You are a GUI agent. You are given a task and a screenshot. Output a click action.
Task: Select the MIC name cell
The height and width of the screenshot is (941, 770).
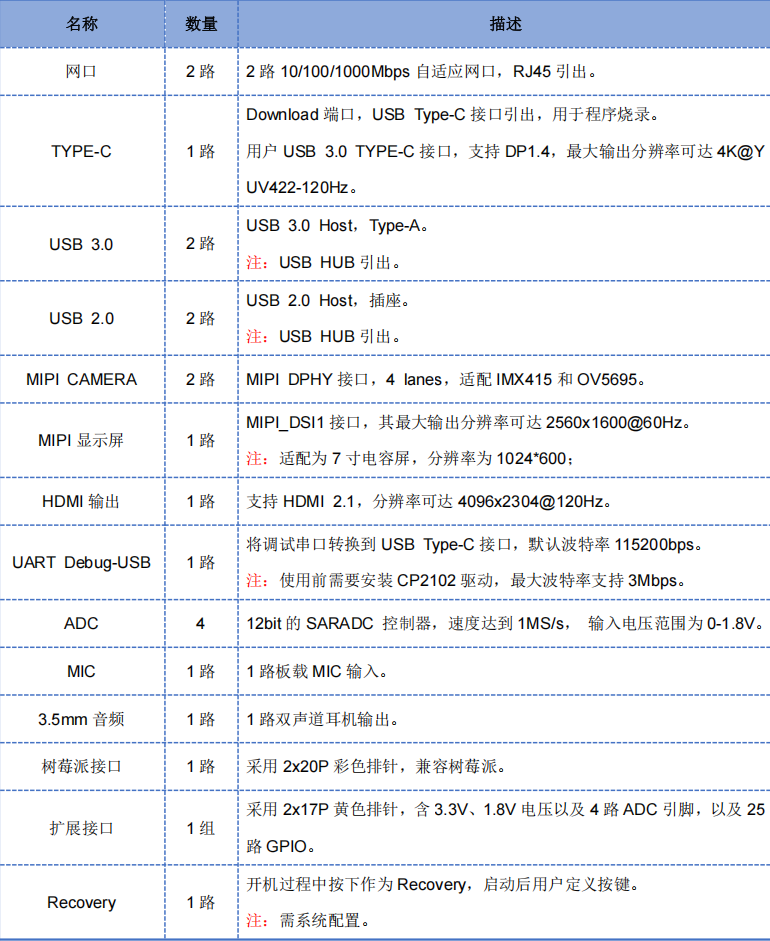pyautogui.click(x=82, y=671)
